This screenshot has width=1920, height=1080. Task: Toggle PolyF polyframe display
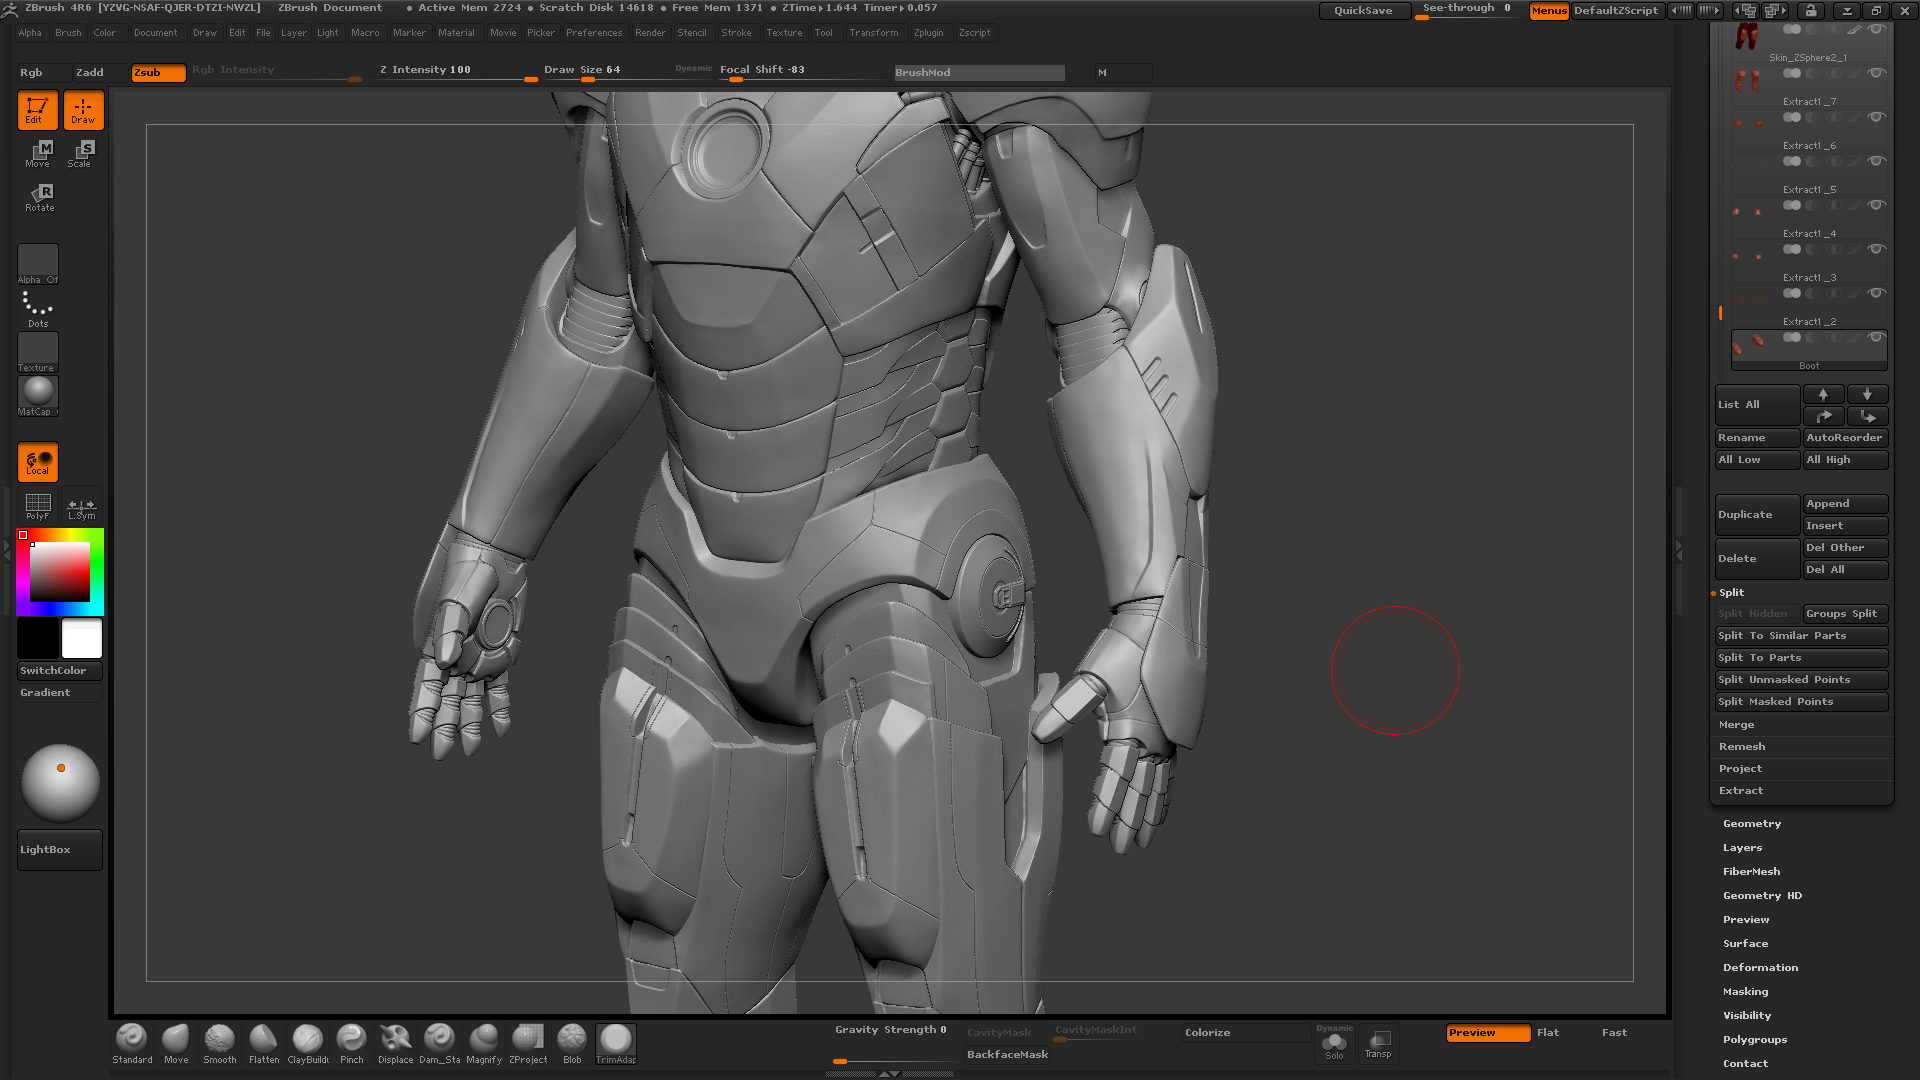click(38, 506)
